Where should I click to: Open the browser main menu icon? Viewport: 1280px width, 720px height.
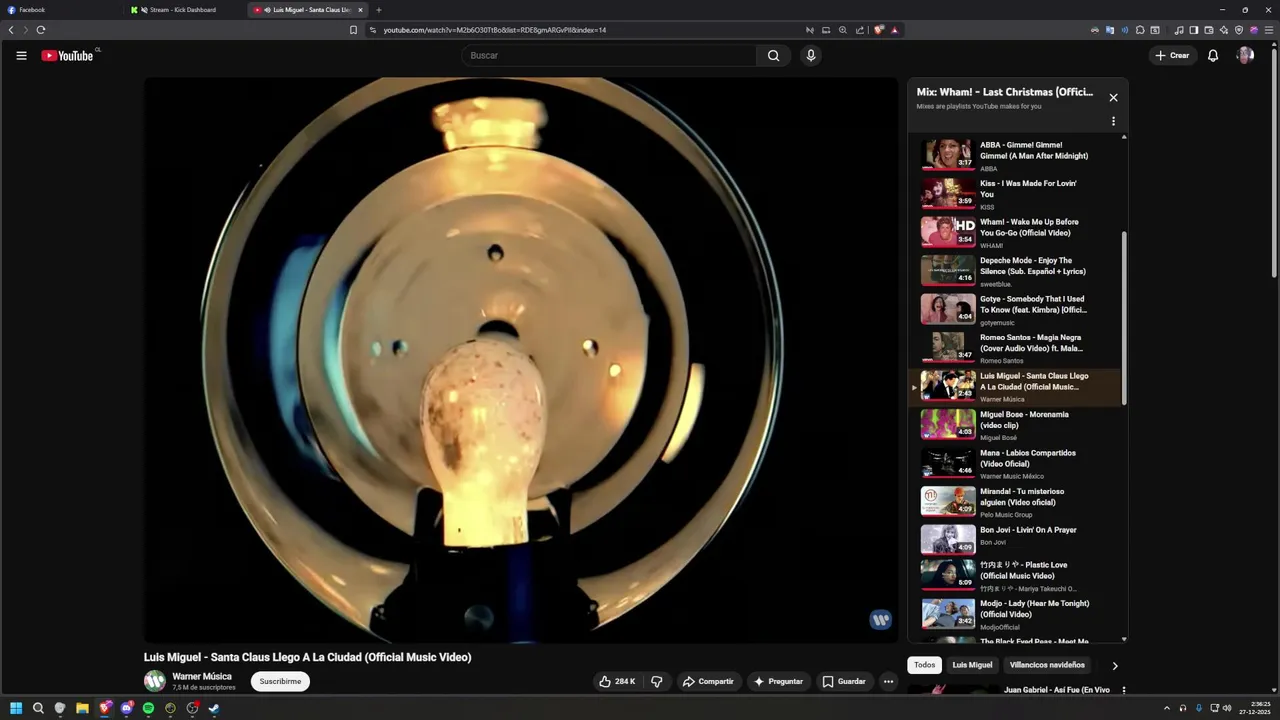(x=1268, y=30)
